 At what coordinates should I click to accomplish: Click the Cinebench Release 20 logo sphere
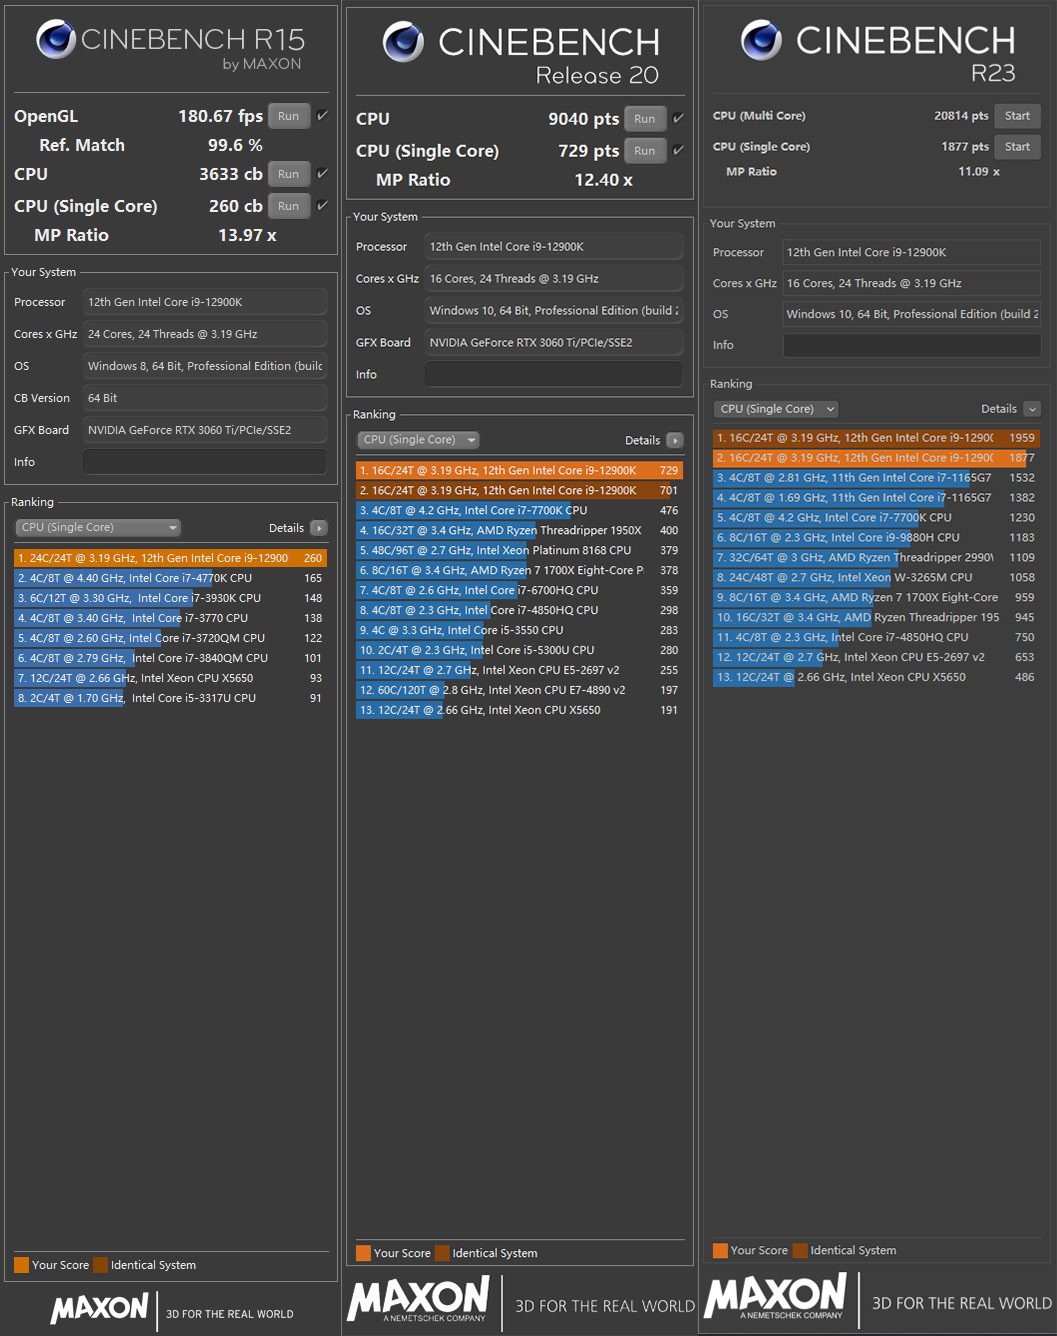(403, 42)
